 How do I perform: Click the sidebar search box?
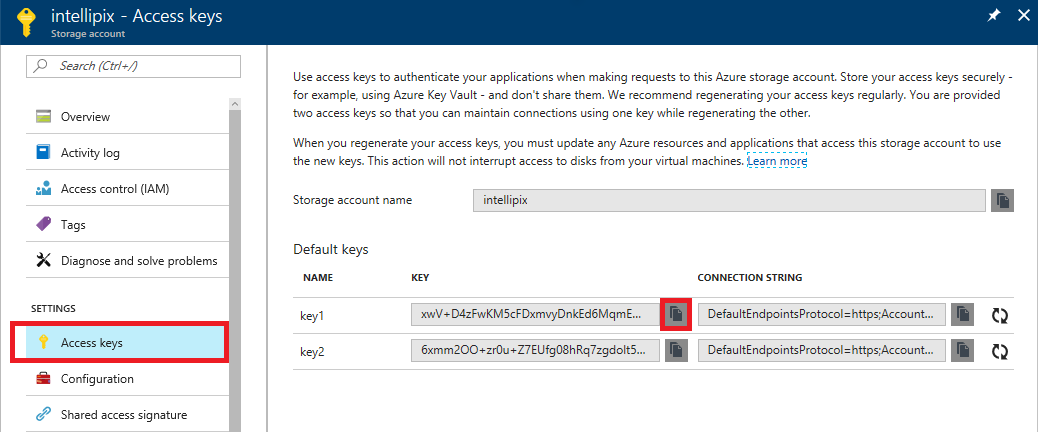click(134, 66)
